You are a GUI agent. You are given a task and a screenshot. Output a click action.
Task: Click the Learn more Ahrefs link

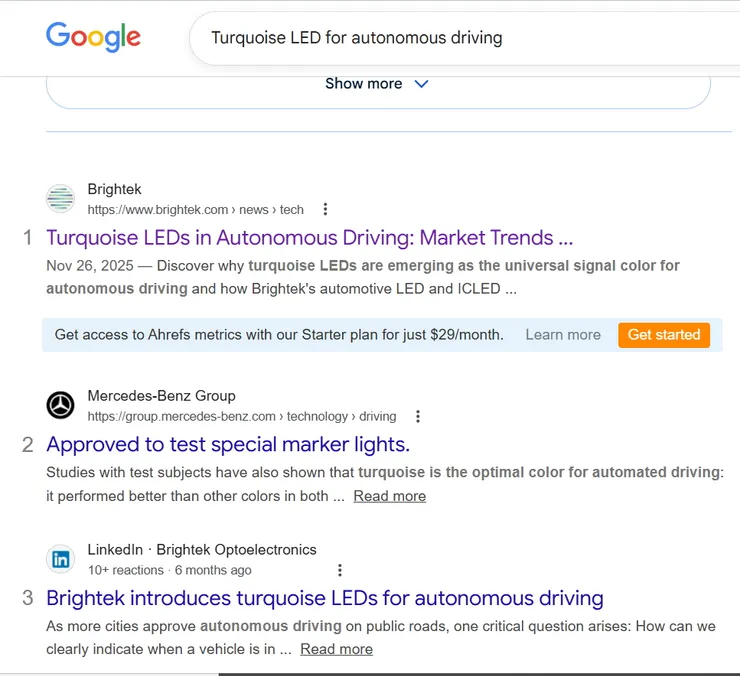click(563, 335)
